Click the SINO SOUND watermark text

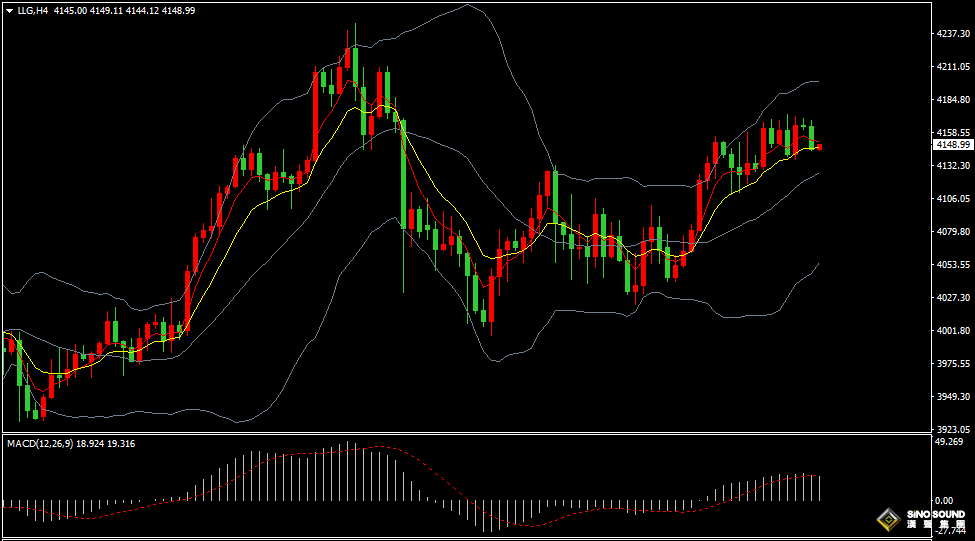tap(936, 515)
